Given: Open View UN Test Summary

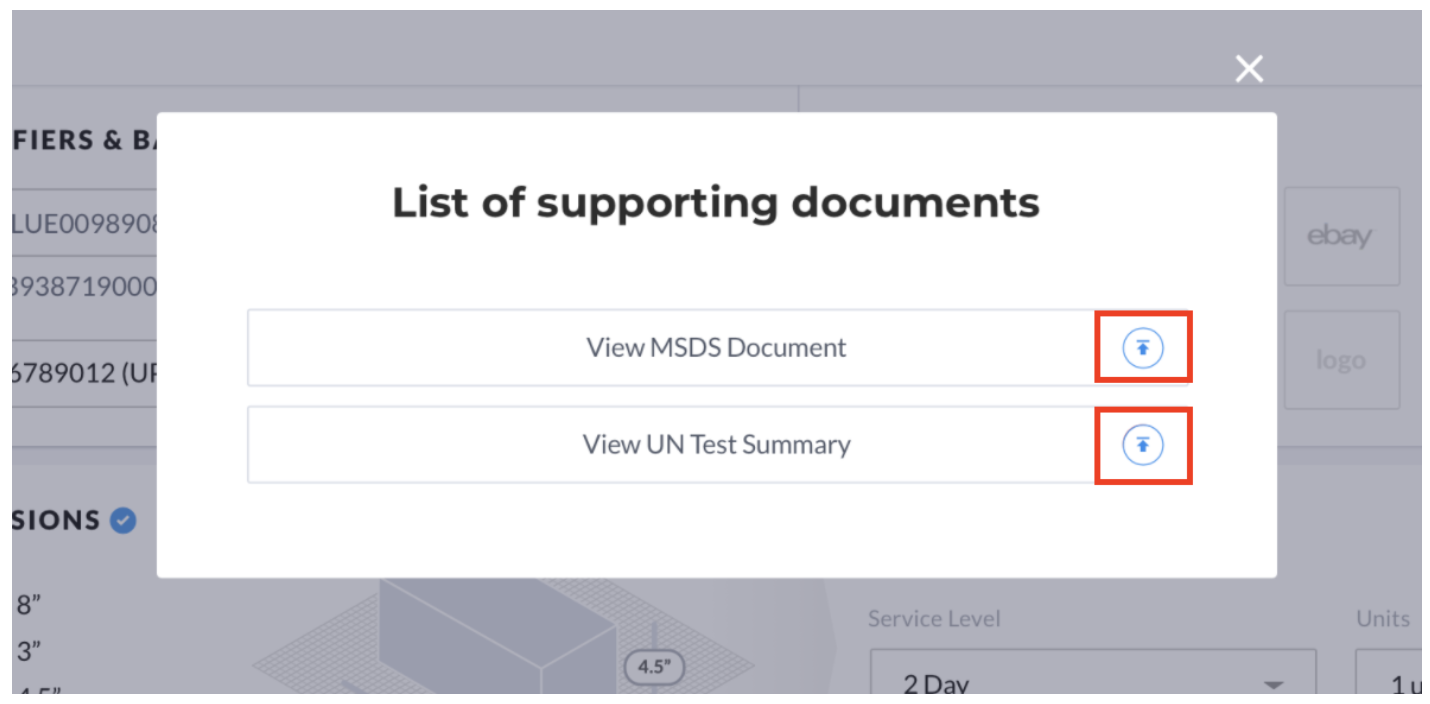Looking at the screenshot, I should [716, 445].
